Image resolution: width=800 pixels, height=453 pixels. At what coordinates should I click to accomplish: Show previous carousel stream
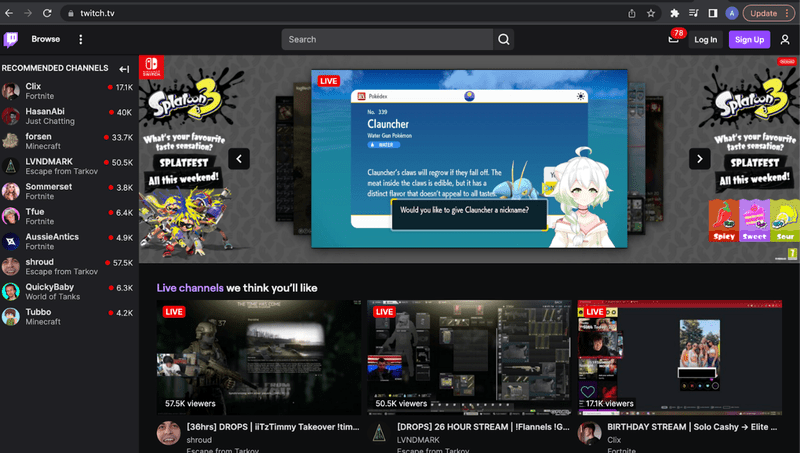tap(239, 159)
